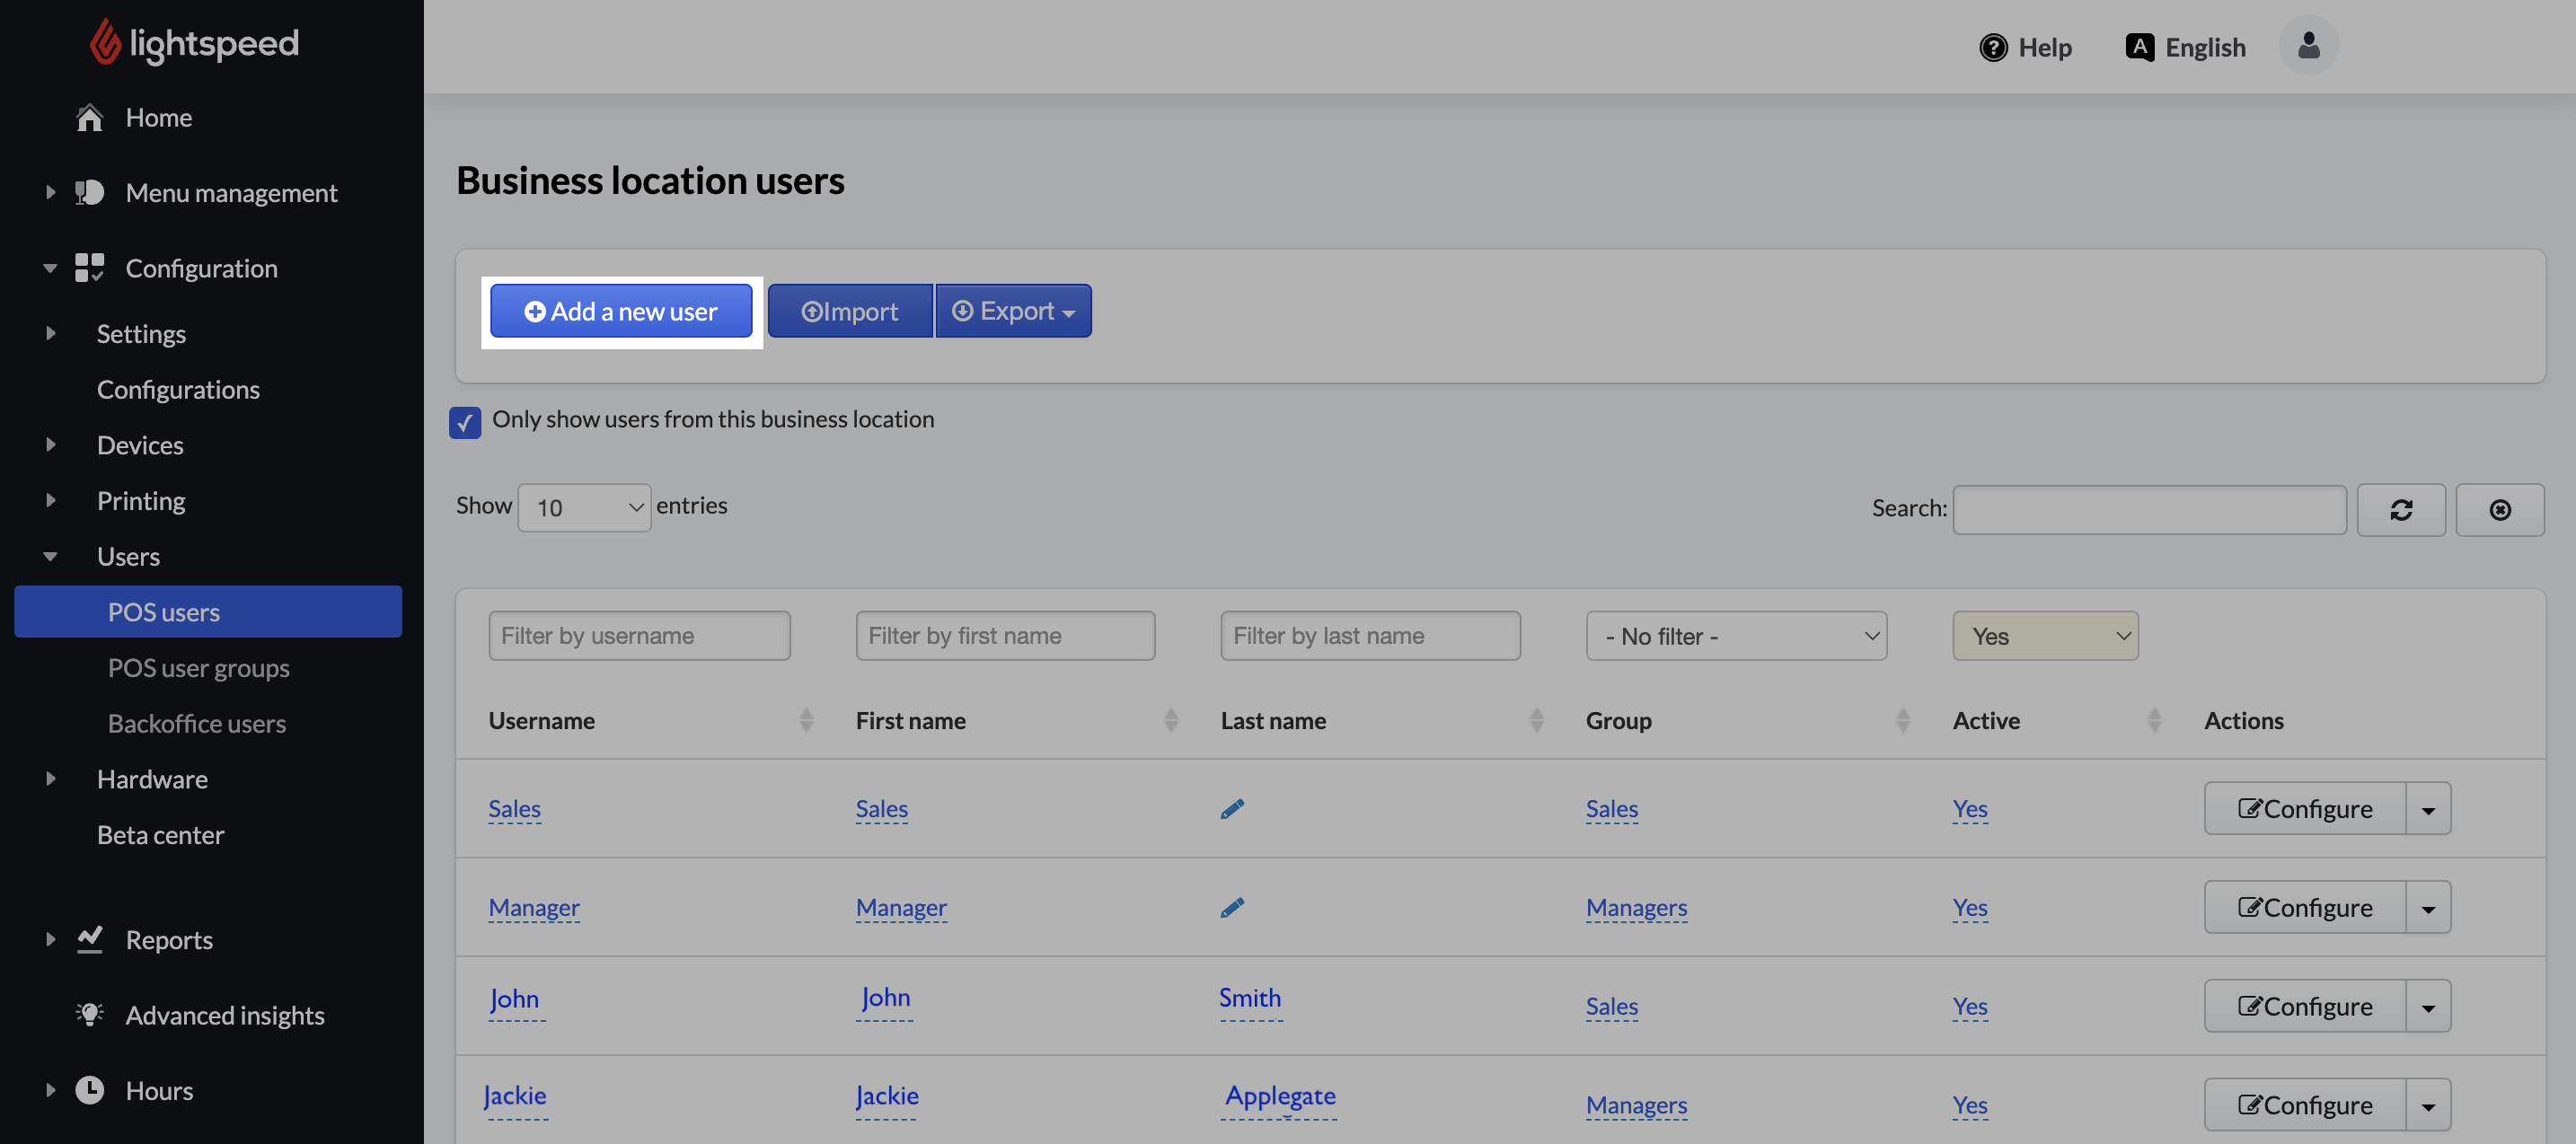The width and height of the screenshot is (2576, 1144).
Task: Open Backoffice users in sidebar
Action: coord(196,723)
